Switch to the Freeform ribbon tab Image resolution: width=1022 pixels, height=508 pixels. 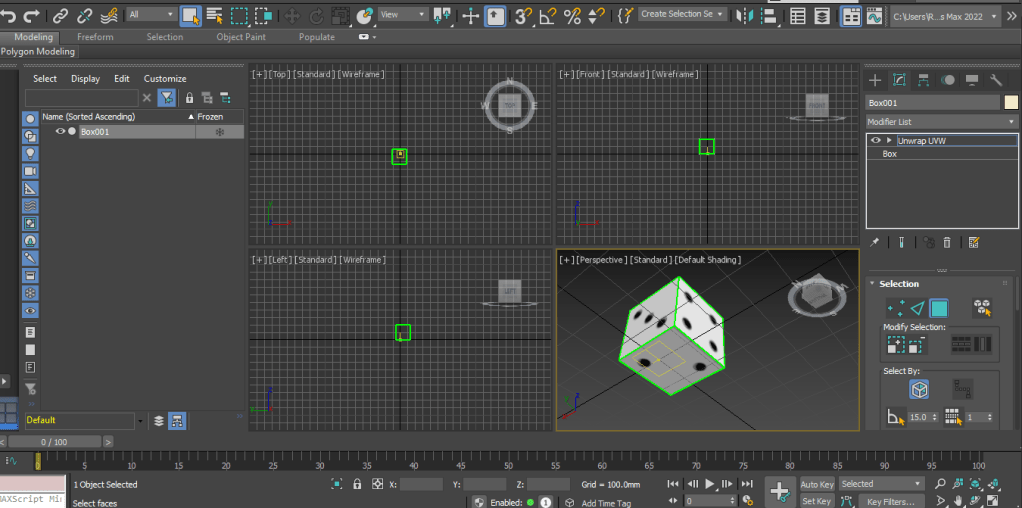(95, 37)
